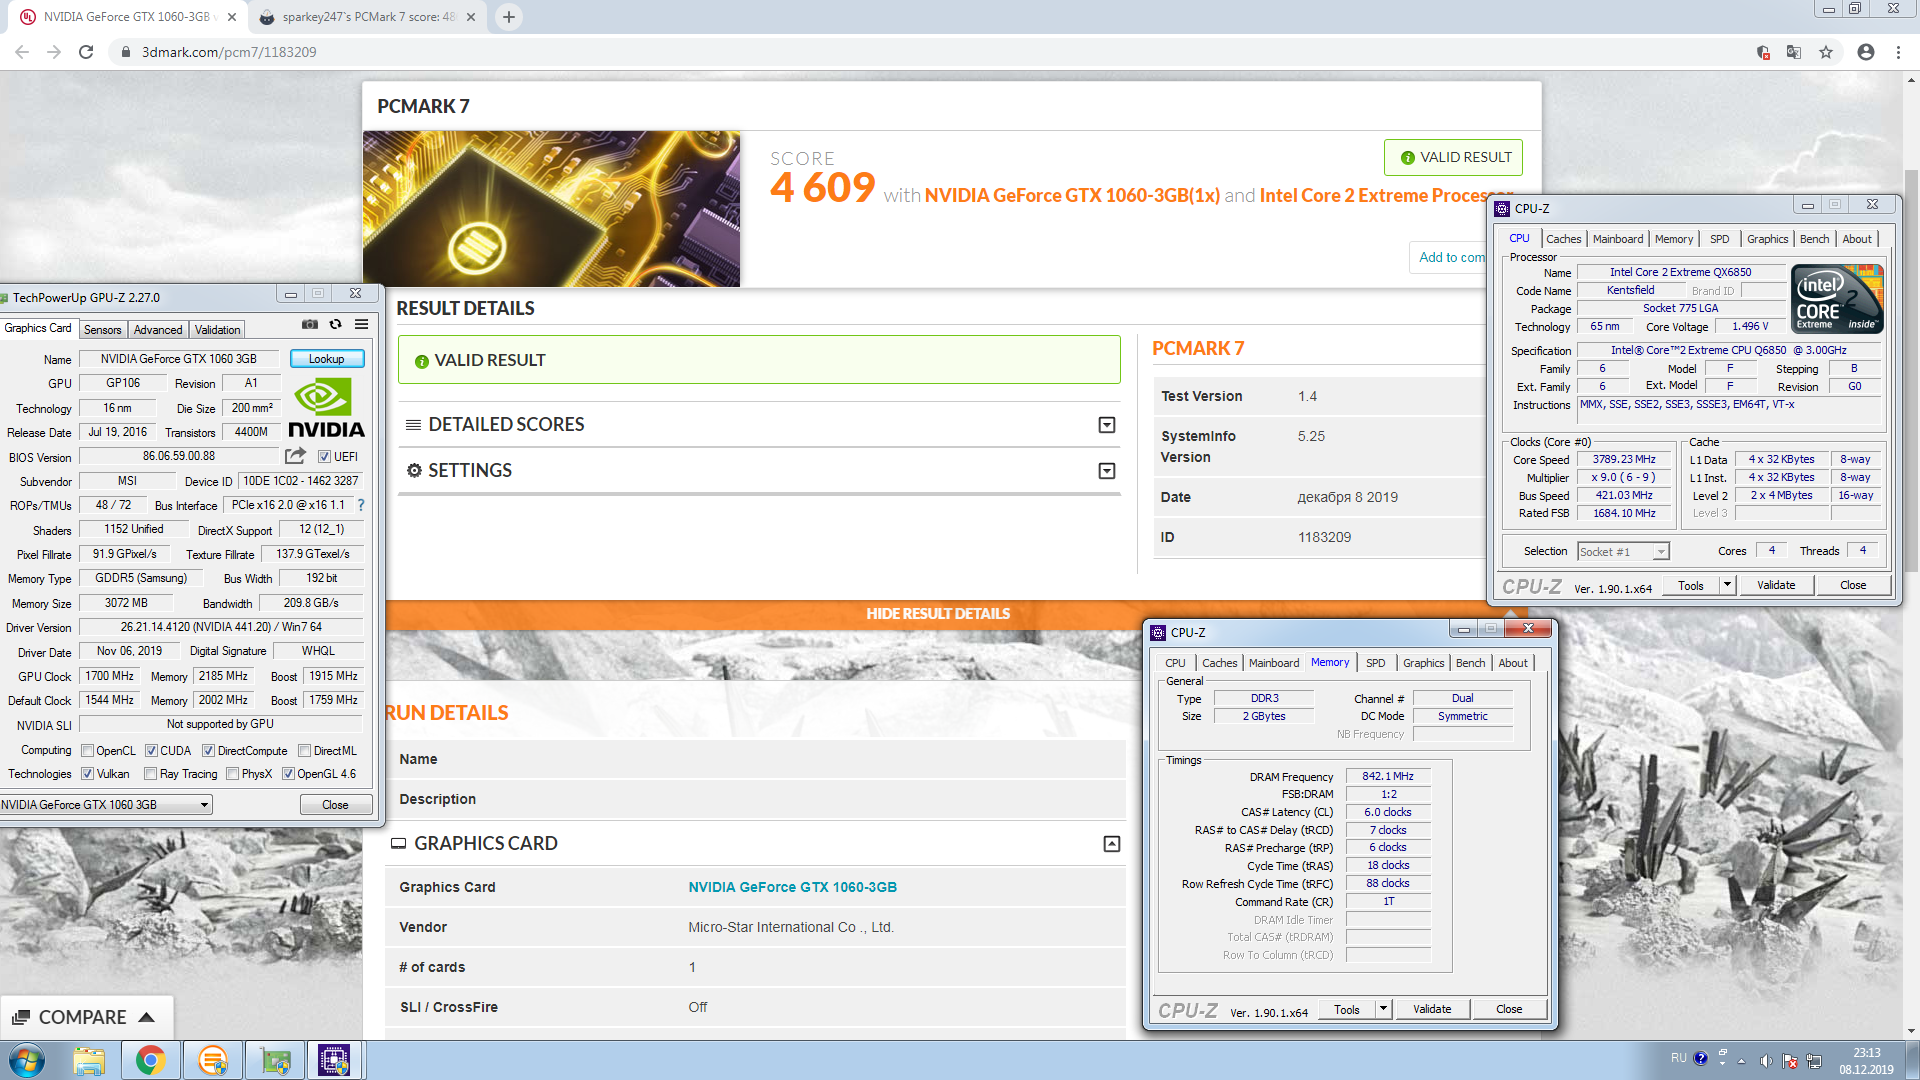Image resolution: width=1920 pixels, height=1080 pixels.
Task: Switch to Validation tab in GPU-Z
Action: (217, 330)
